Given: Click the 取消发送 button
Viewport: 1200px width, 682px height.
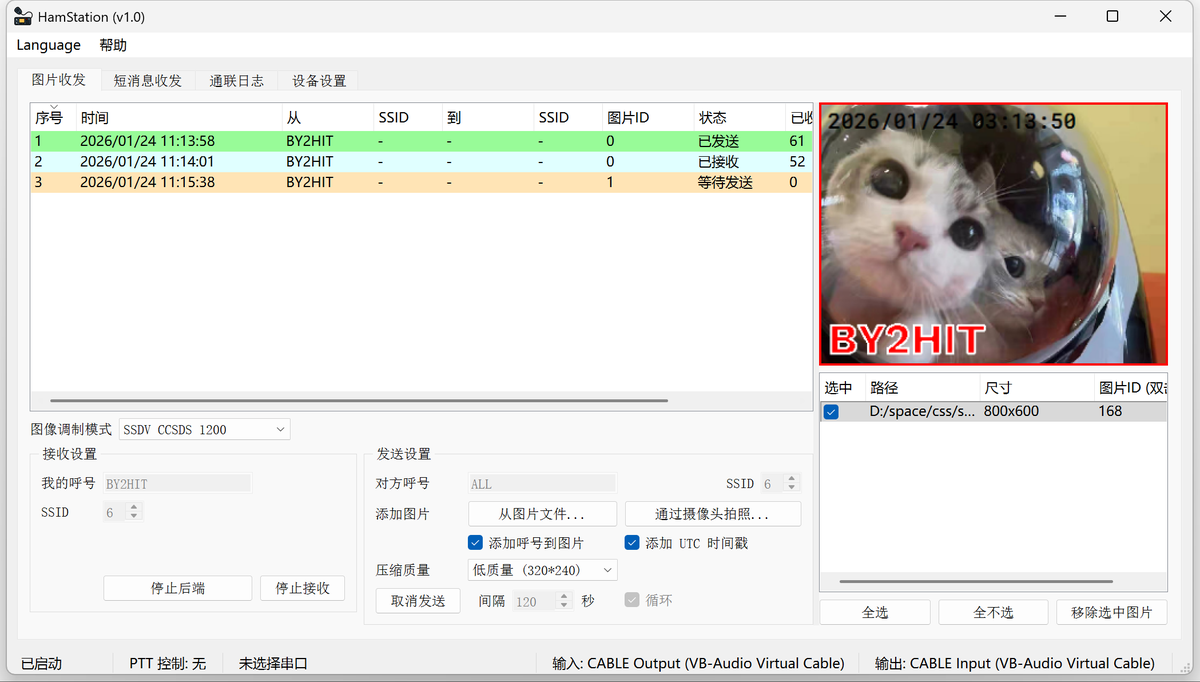Looking at the screenshot, I should tap(417, 601).
